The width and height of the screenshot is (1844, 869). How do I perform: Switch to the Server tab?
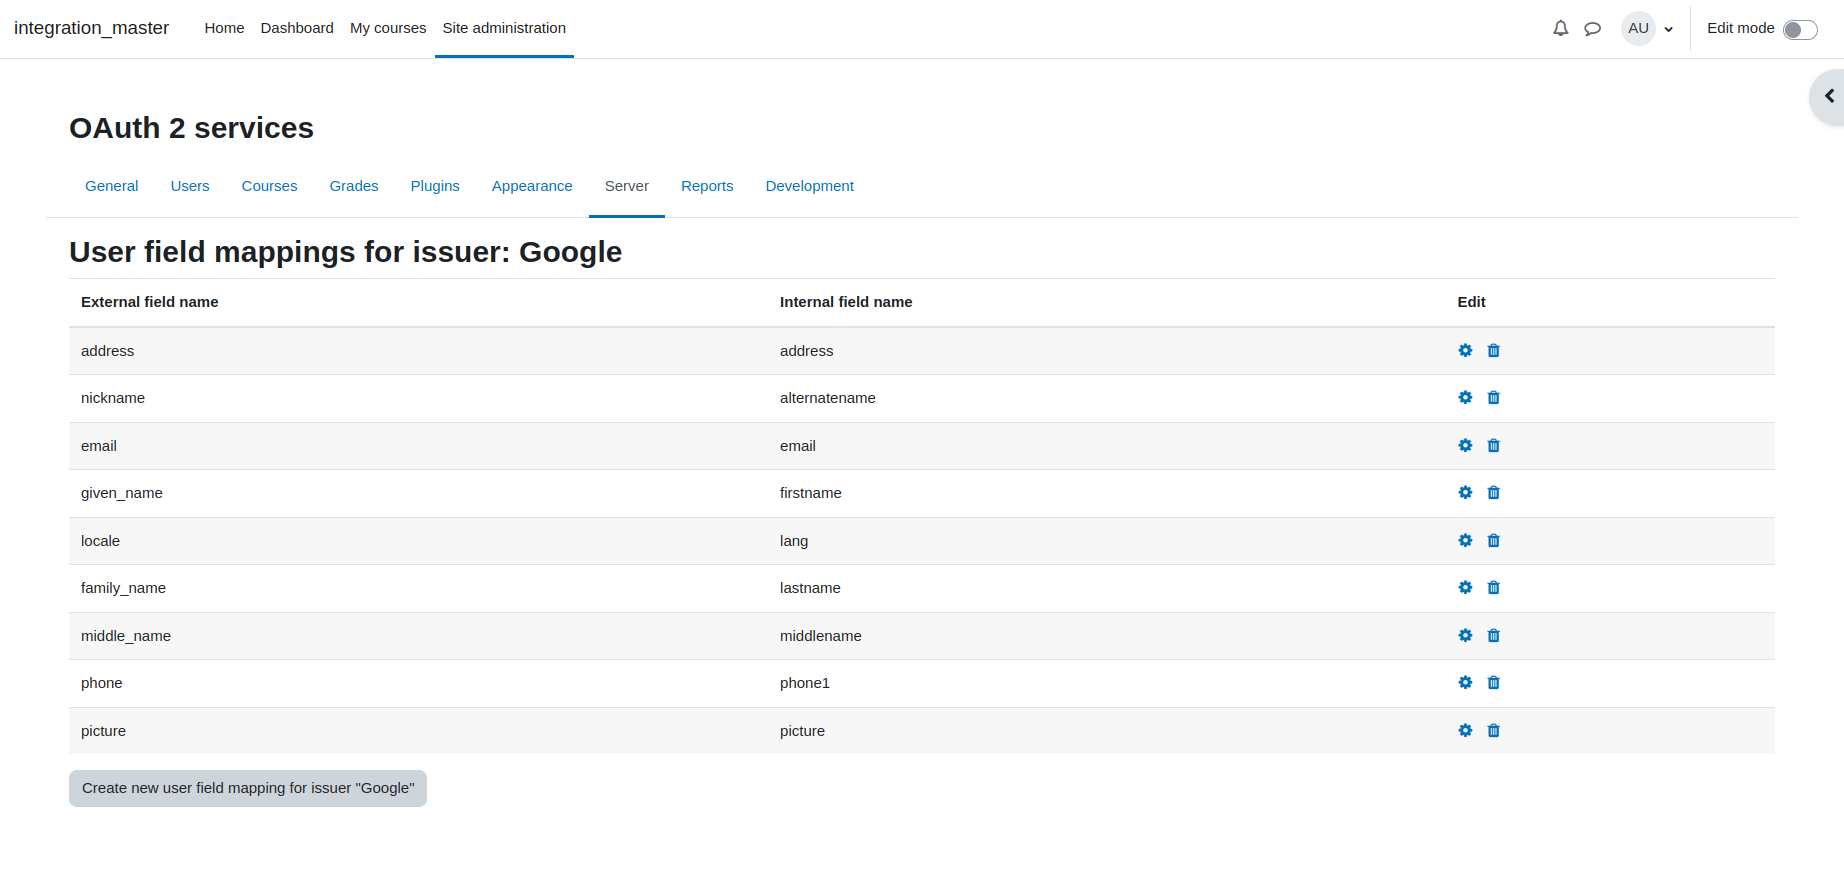pyautogui.click(x=627, y=186)
